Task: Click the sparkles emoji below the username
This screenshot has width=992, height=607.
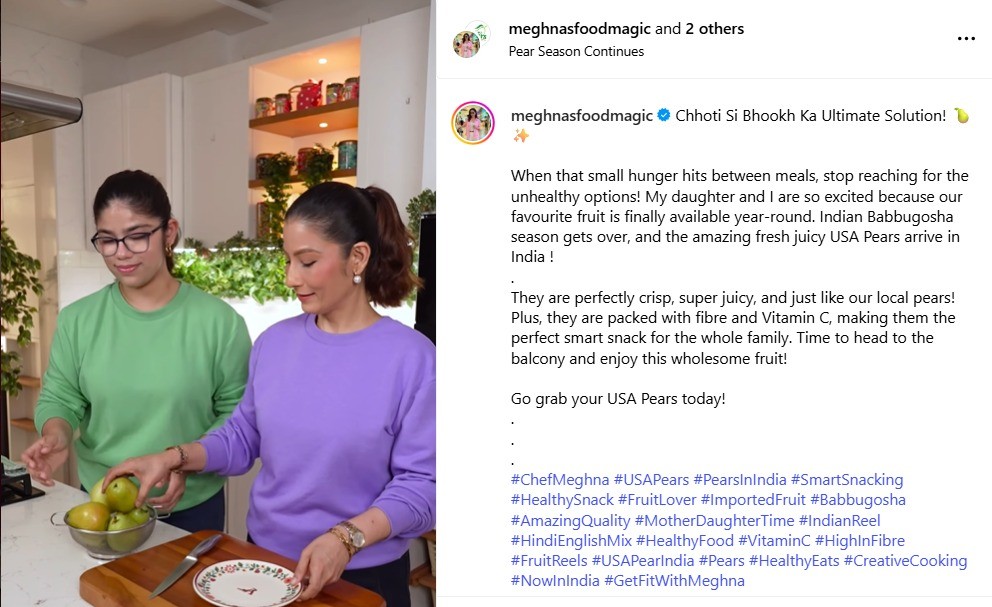Action: (521, 135)
